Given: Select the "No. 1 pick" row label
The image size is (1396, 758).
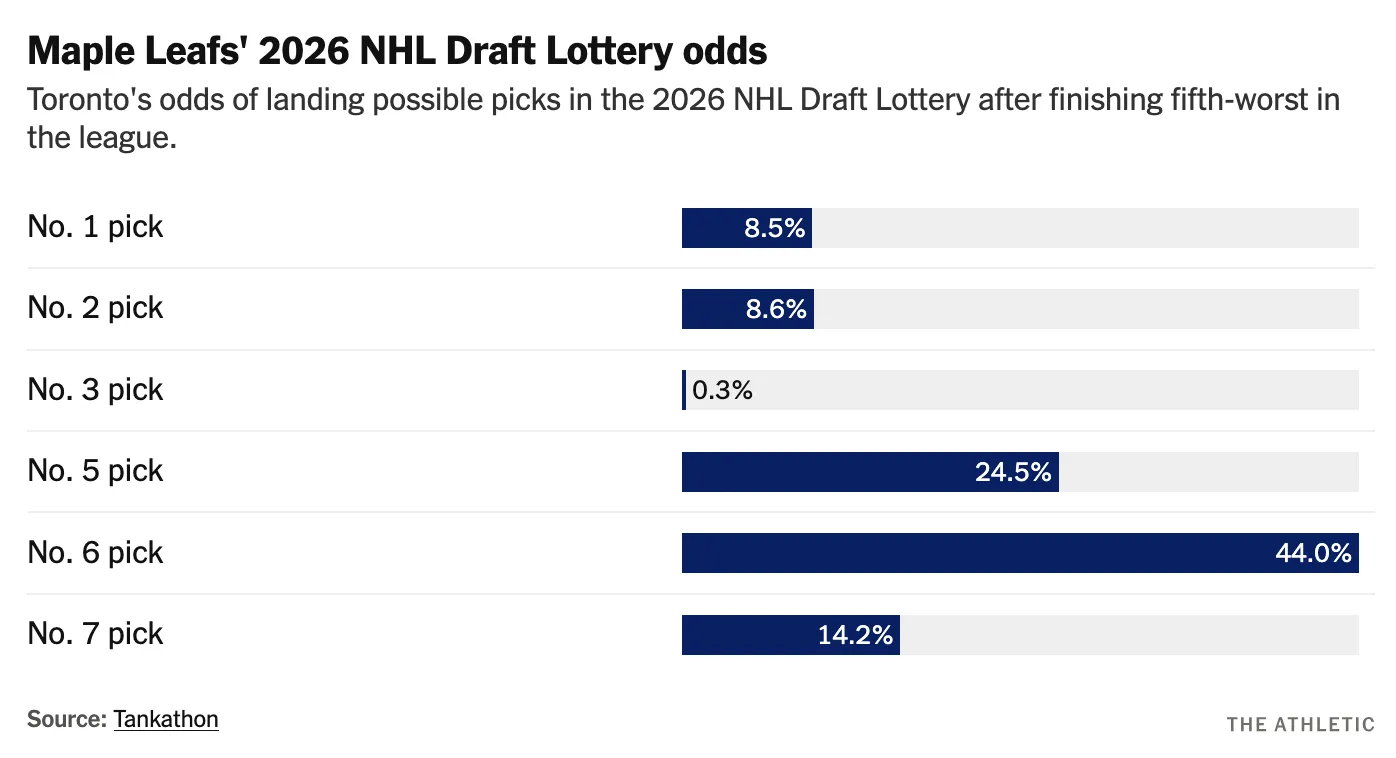Looking at the screenshot, I should (95, 227).
